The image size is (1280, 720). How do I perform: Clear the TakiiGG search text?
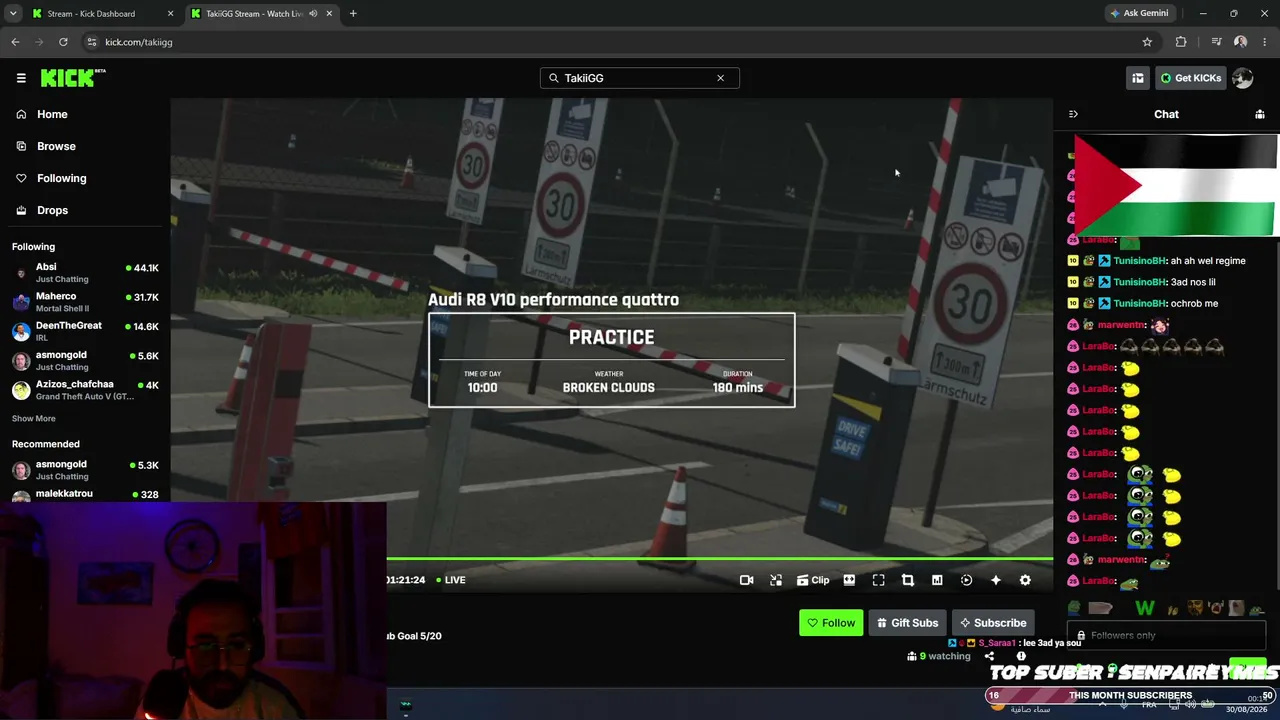[x=720, y=78]
